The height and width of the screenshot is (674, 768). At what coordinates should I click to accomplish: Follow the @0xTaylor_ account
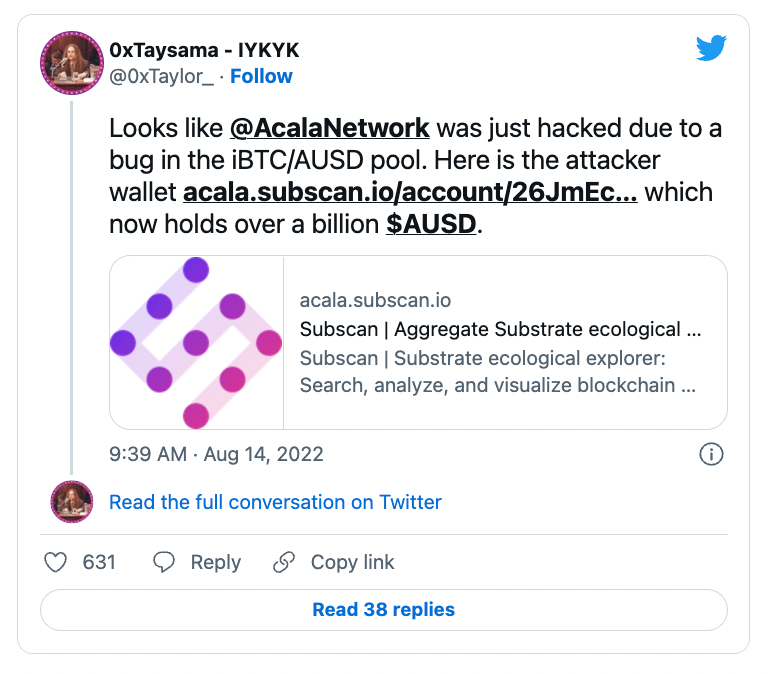pyautogui.click(x=261, y=76)
